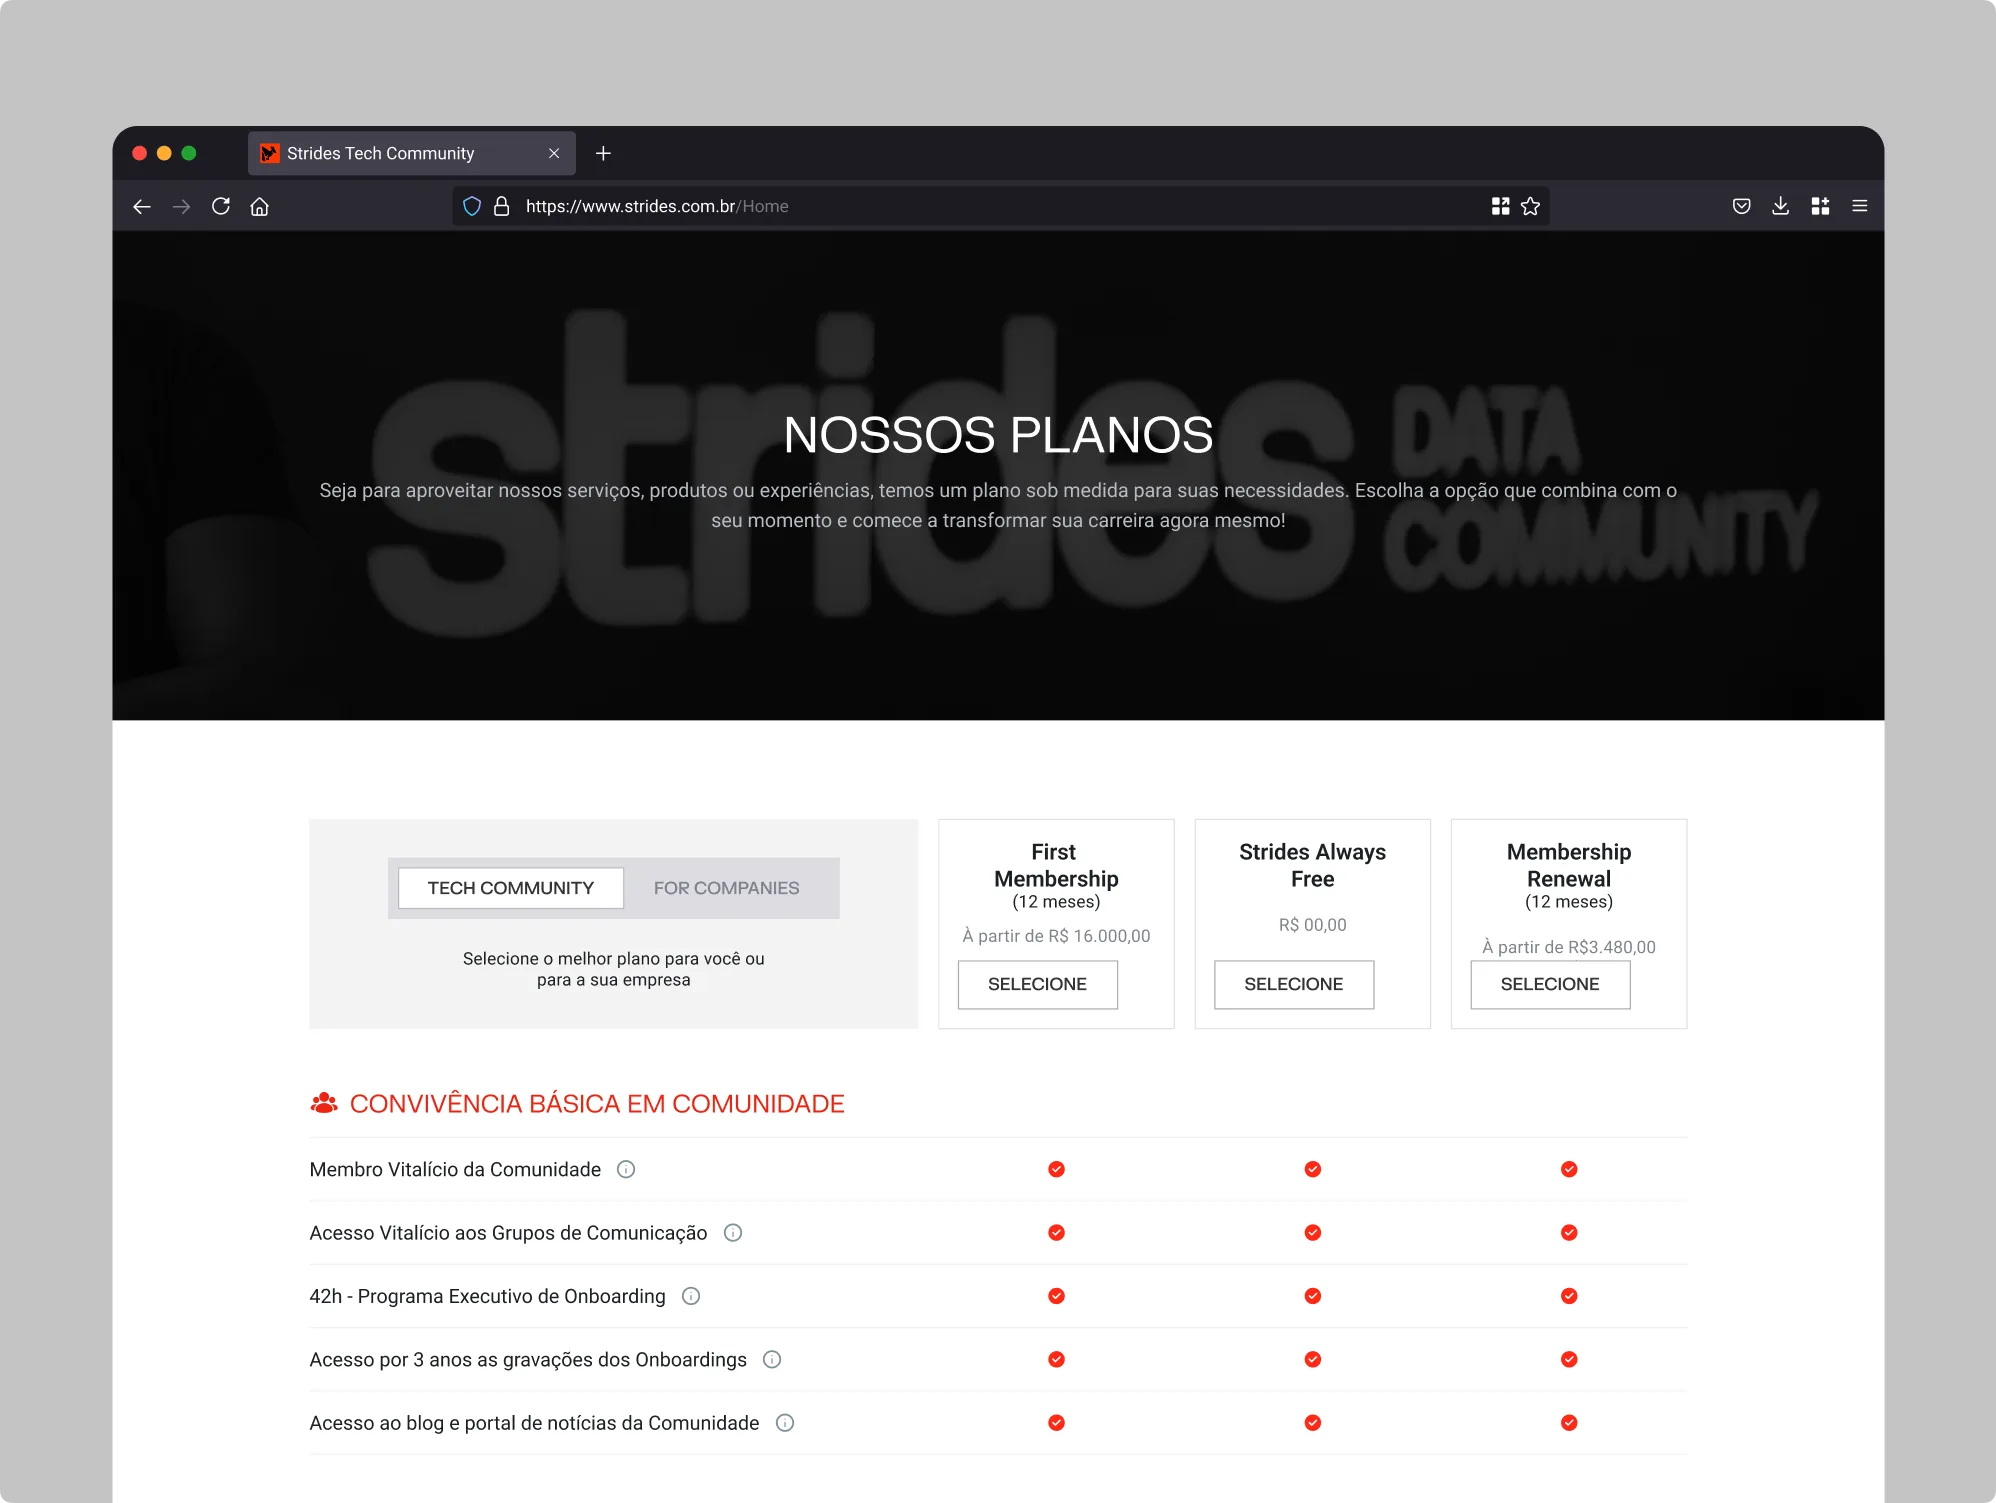
Task: Click Strides Always Free check for Programa Executivo
Action: coord(1313,1296)
